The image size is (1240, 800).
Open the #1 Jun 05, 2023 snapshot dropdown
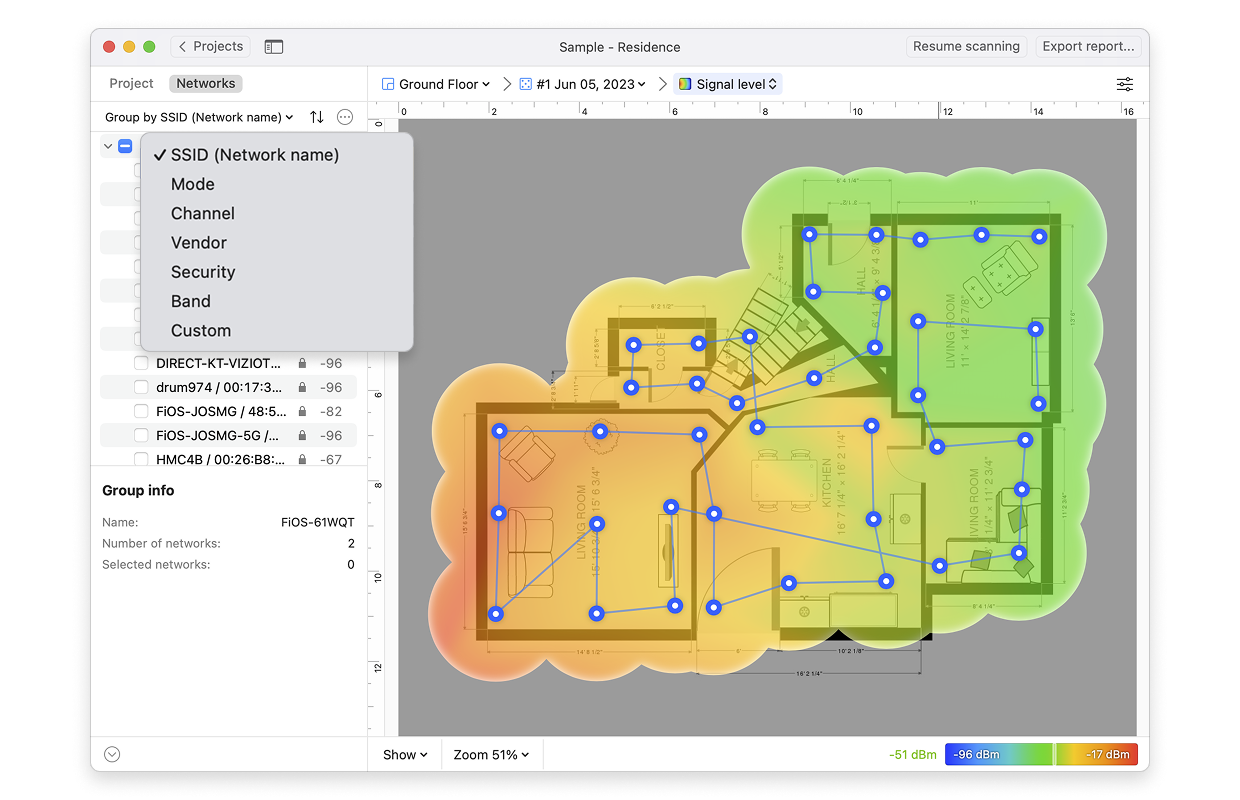coord(583,84)
